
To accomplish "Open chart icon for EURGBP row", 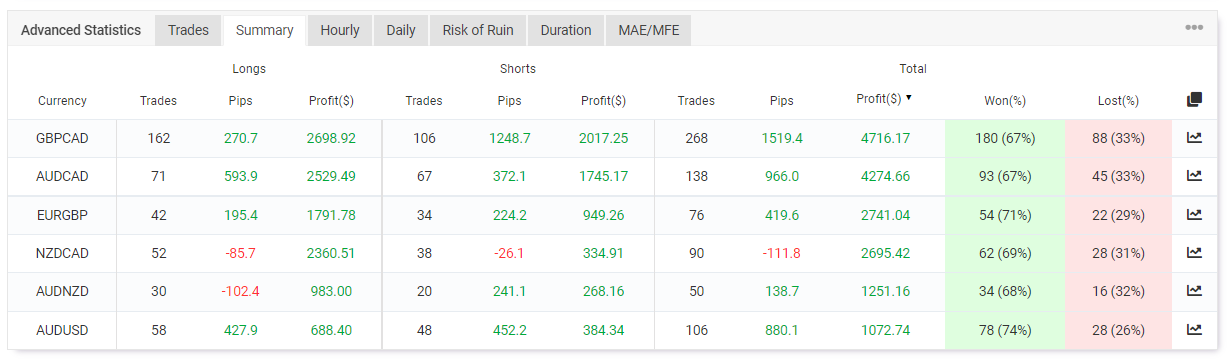I will [1194, 214].
